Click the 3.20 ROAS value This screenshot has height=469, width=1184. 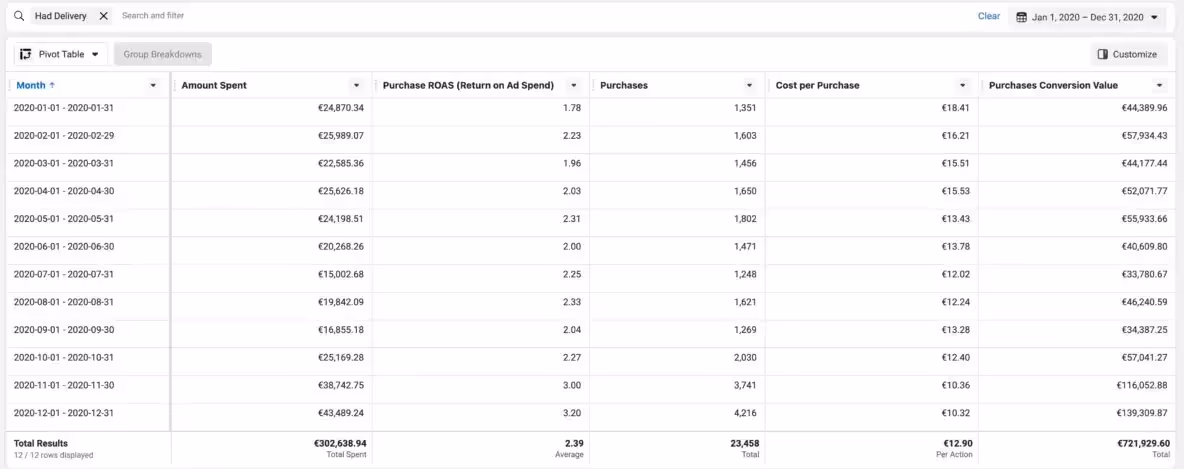[572, 413]
